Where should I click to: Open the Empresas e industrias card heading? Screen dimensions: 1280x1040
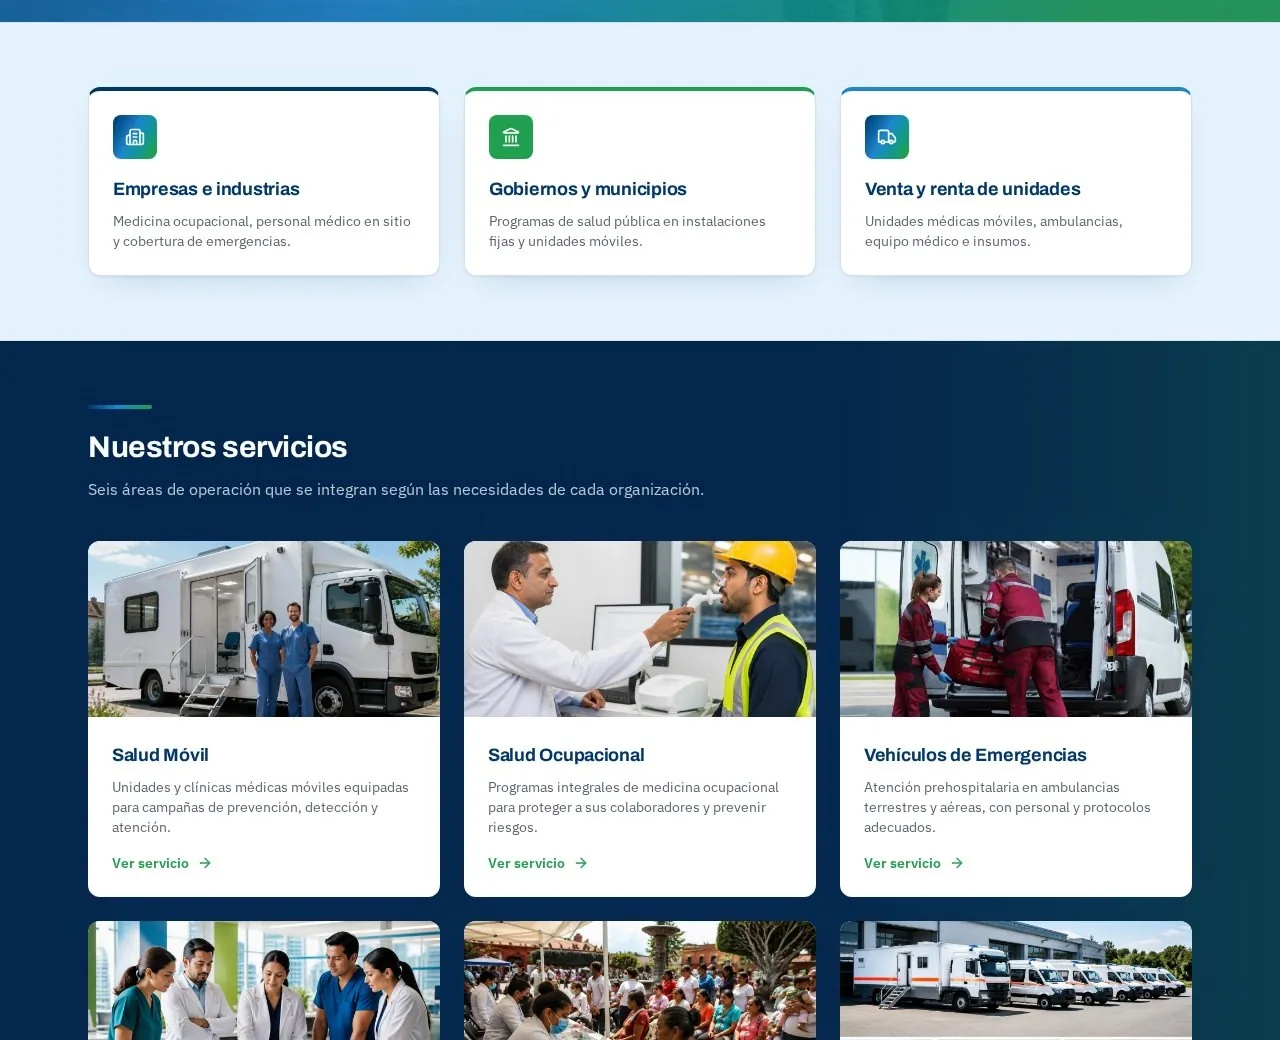(206, 189)
